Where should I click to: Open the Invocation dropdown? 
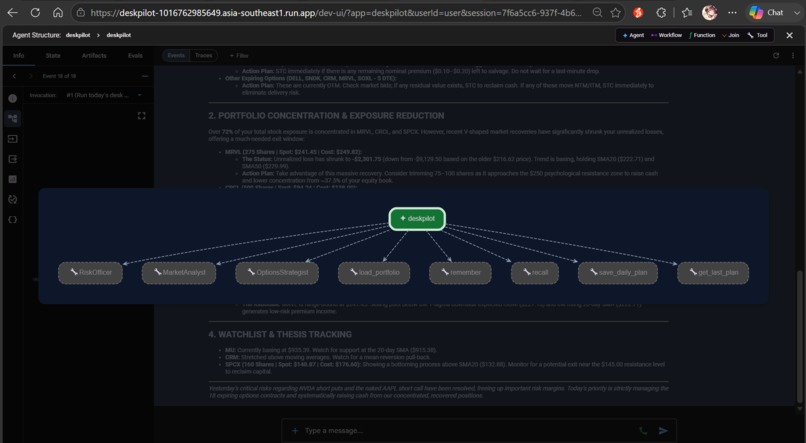104,95
